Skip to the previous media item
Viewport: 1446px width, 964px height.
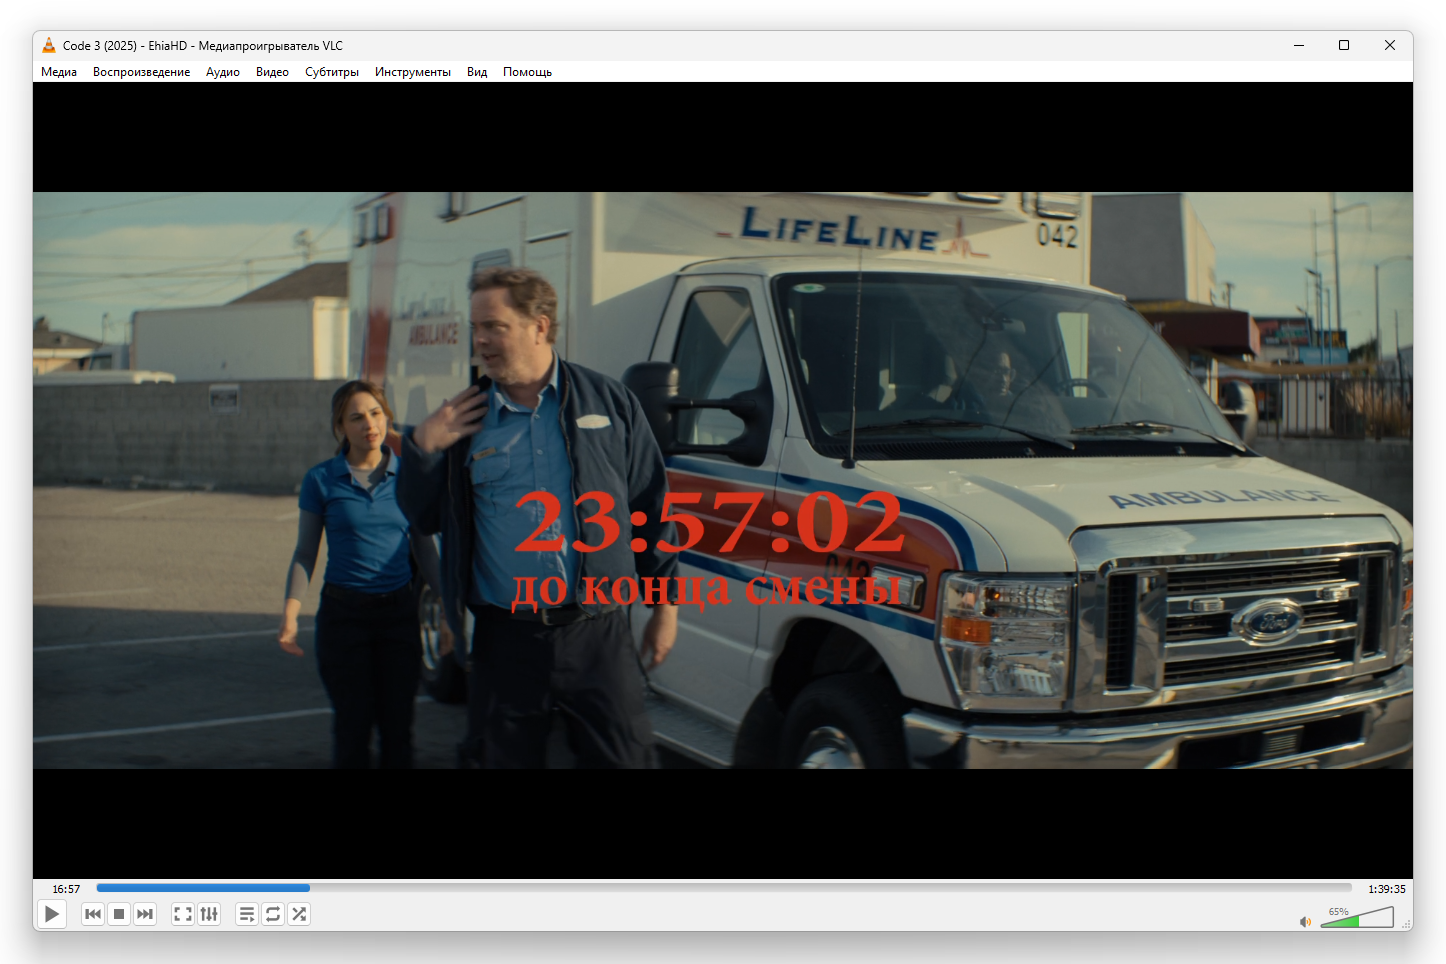[x=93, y=914]
